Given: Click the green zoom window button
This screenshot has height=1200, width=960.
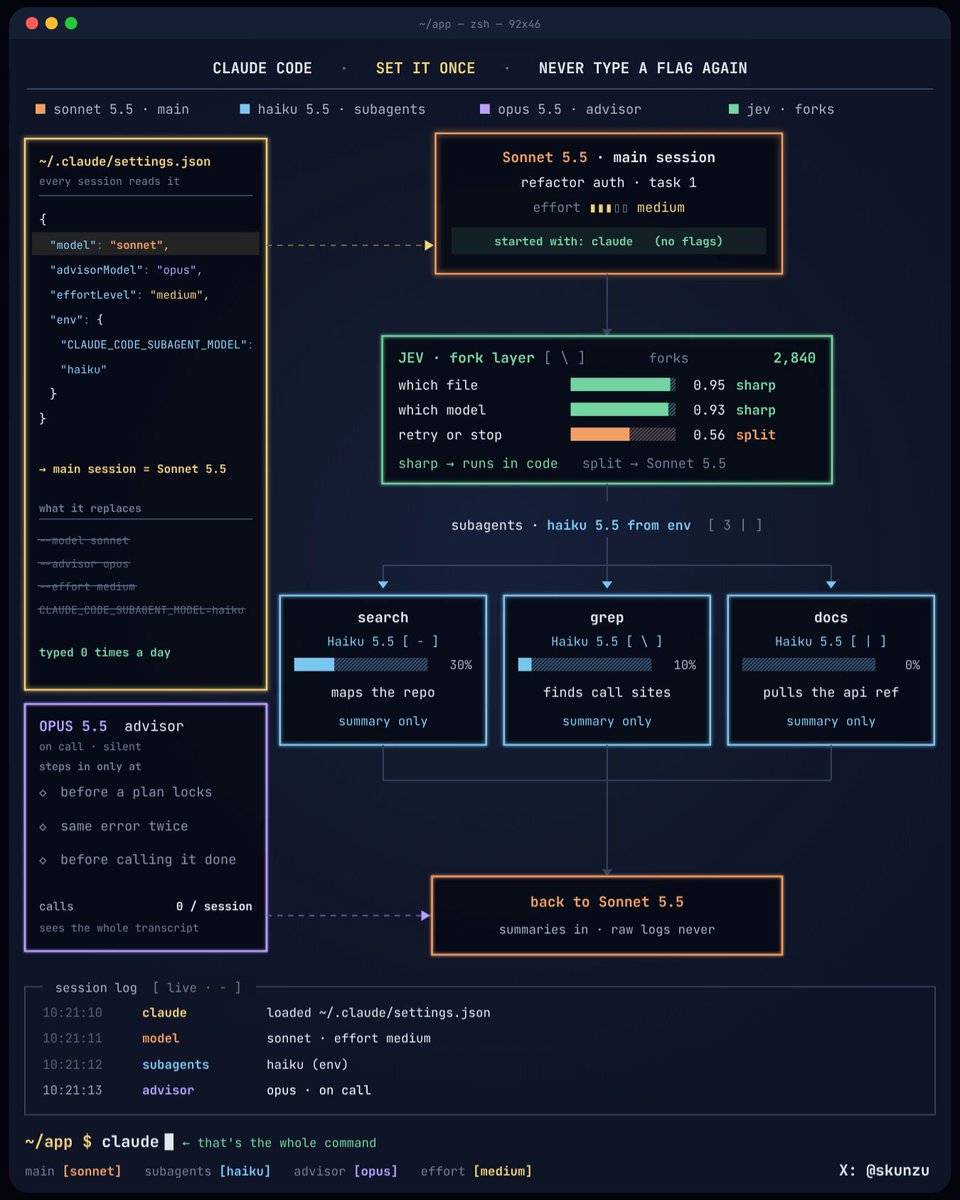Looking at the screenshot, I should click(x=71, y=23).
